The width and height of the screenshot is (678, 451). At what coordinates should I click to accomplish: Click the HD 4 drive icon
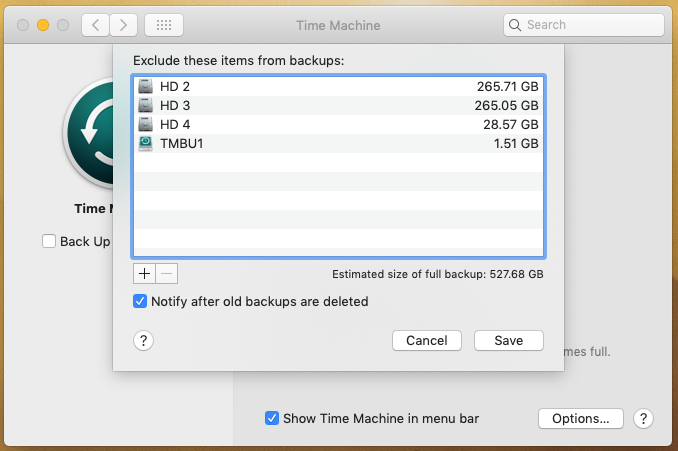tap(145, 124)
